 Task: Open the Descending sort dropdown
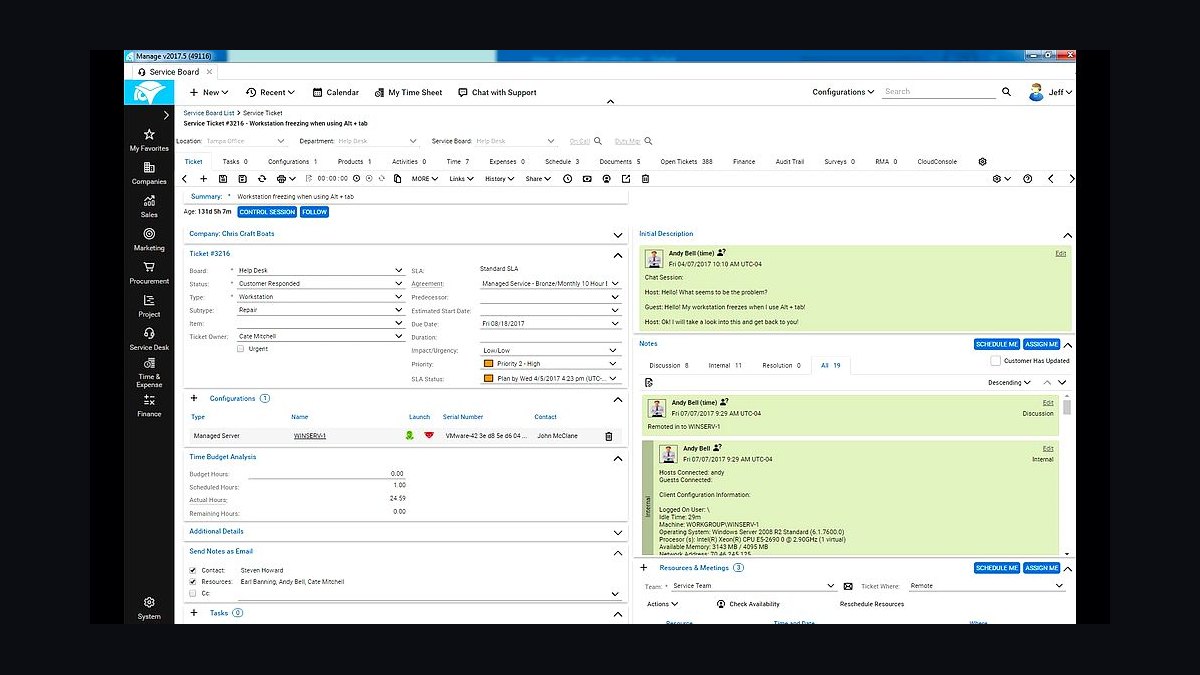coord(1010,382)
